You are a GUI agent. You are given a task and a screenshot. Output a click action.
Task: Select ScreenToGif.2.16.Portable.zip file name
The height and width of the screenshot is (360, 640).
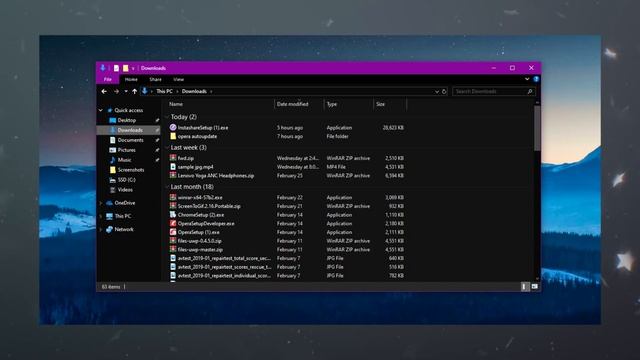click(209, 206)
